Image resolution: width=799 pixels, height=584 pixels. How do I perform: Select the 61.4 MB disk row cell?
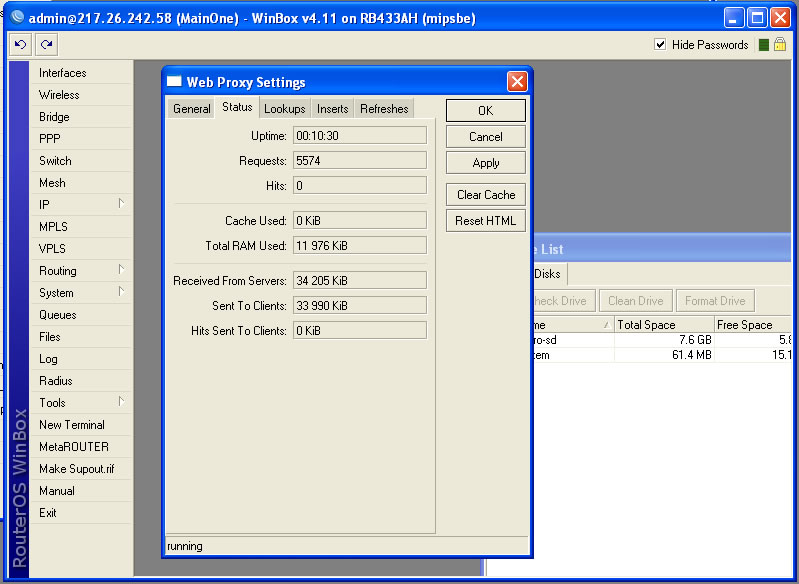(664, 355)
